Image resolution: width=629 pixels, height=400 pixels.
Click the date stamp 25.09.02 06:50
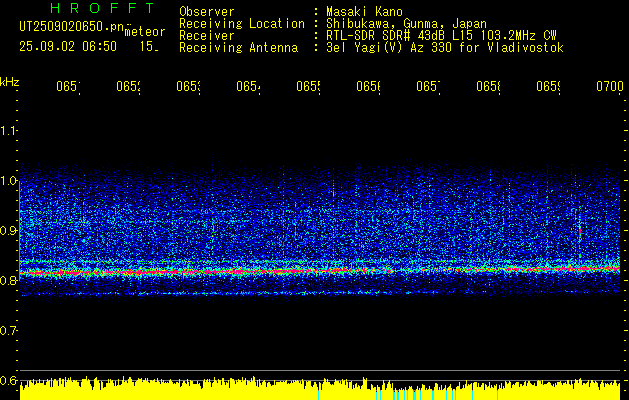pyautogui.click(x=68, y=47)
